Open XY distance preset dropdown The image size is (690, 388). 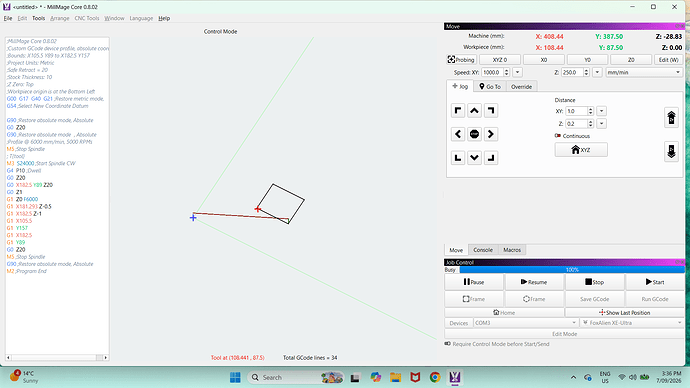[x=602, y=111]
